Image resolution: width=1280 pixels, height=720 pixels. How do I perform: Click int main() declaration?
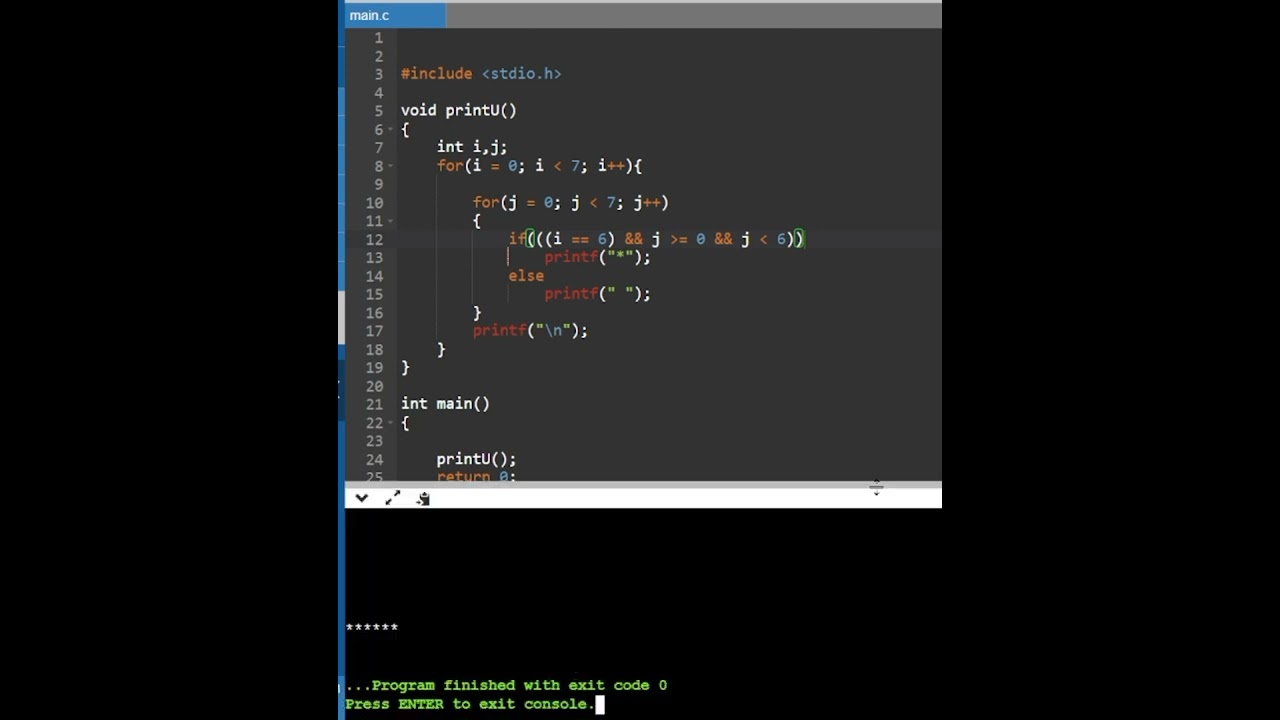point(445,404)
